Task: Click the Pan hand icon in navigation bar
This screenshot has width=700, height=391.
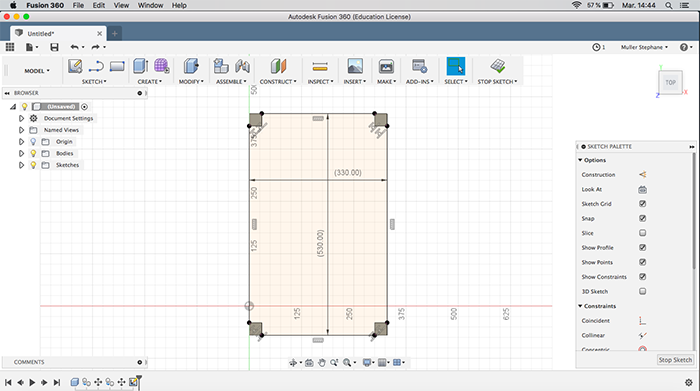Action: pyautogui.click(x=321, y=363)
